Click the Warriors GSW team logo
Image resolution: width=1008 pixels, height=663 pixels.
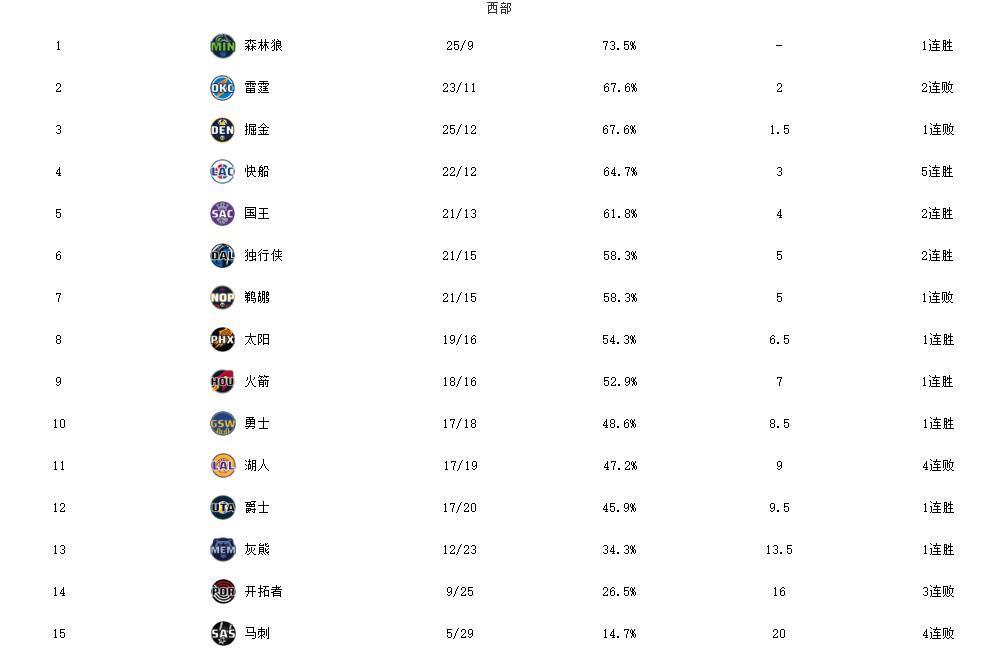click(222, 424)
